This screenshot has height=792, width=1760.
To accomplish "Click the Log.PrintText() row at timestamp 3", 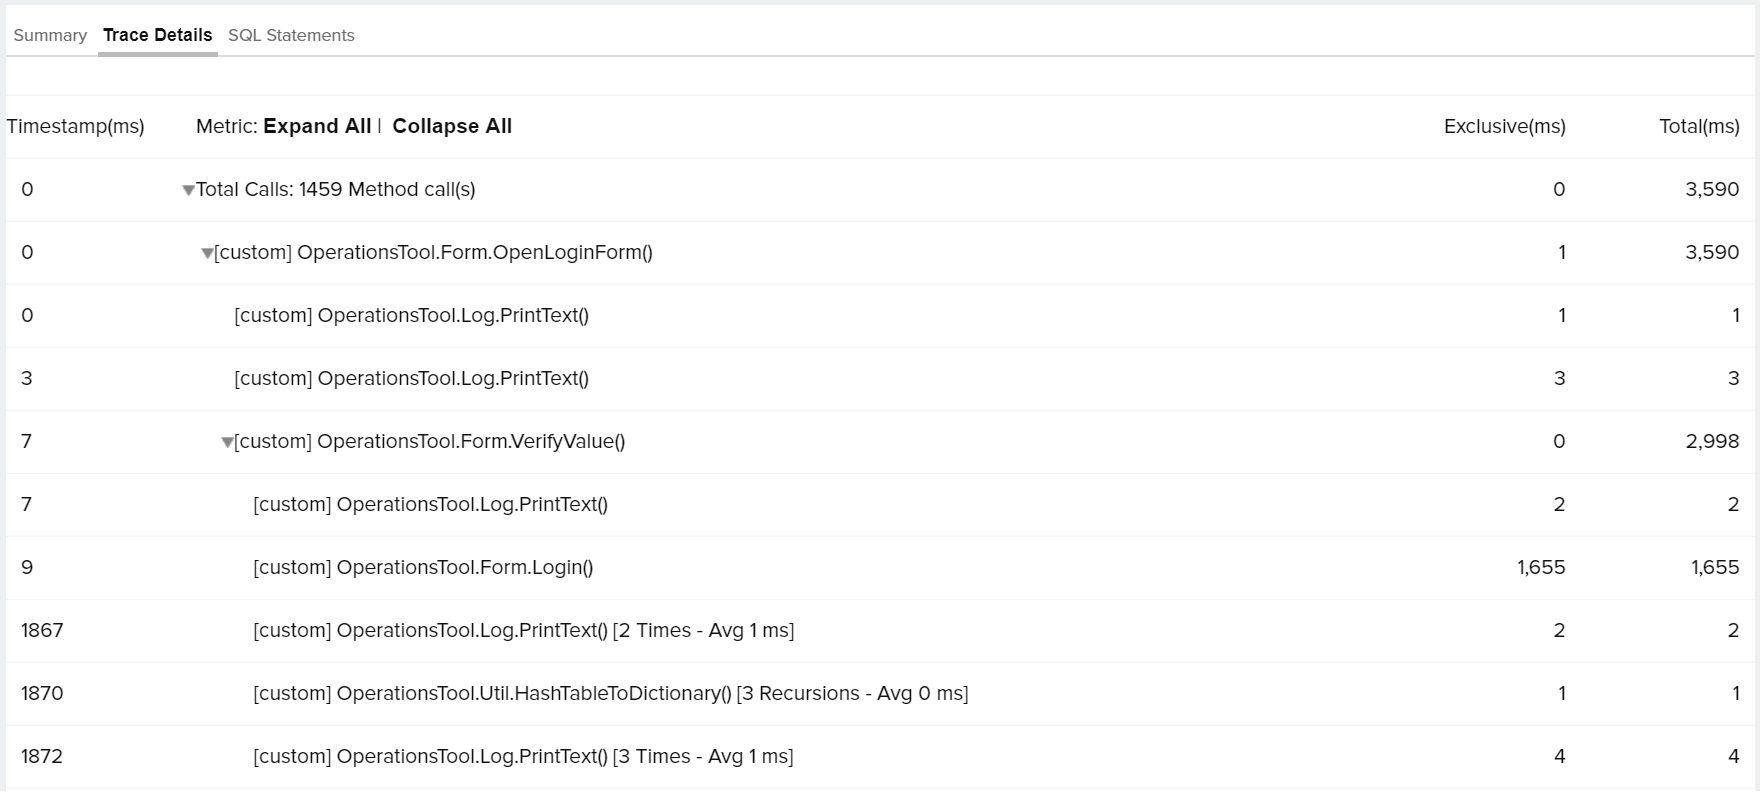I will 411,379.
